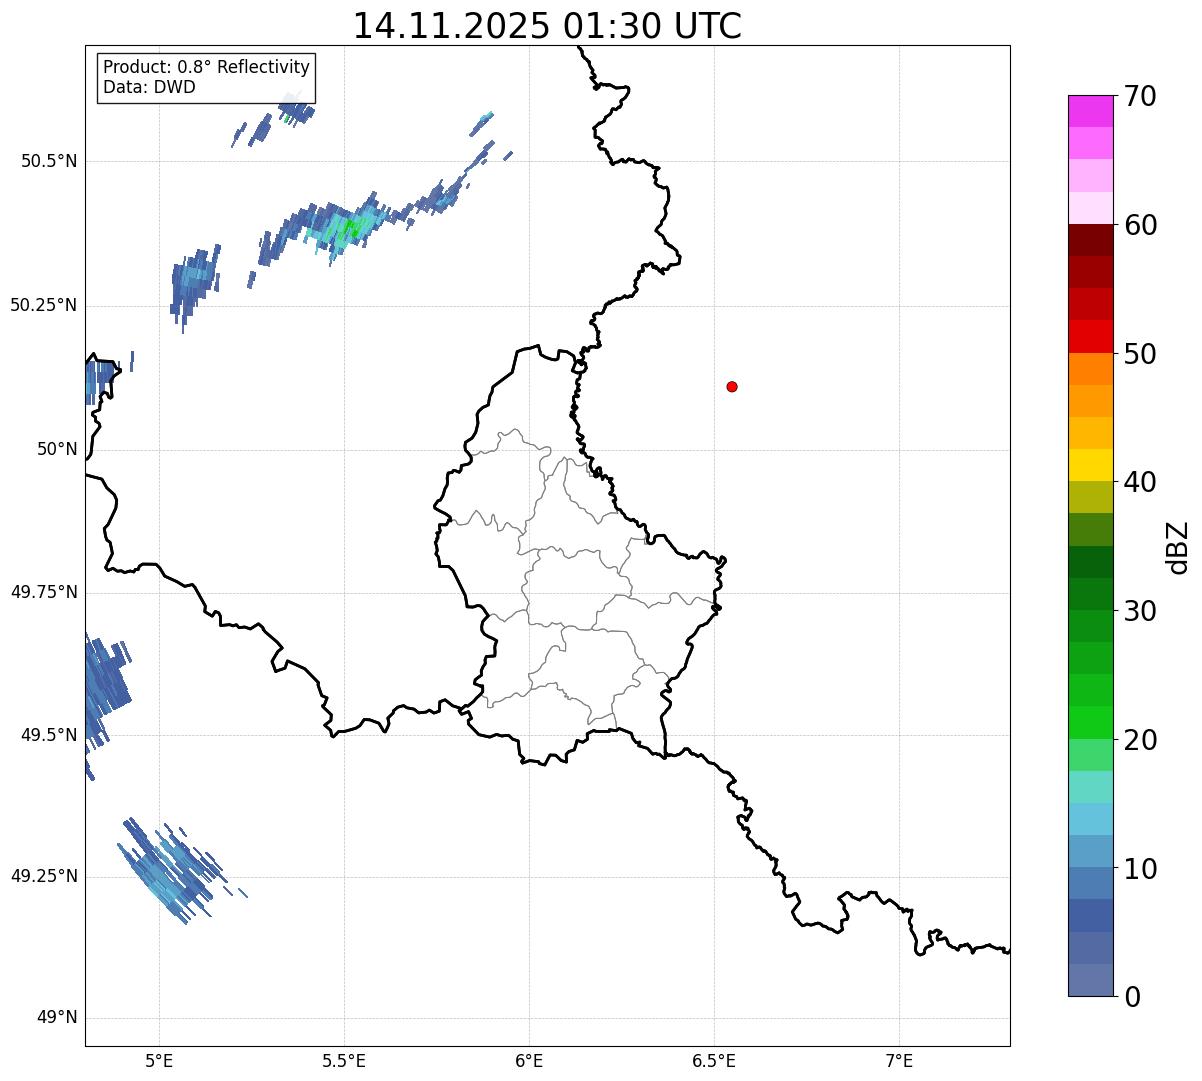This screenshot has width=1202, height=1081.
Task: Click the '6°E' longitude label
Action: coord(529,1060)
